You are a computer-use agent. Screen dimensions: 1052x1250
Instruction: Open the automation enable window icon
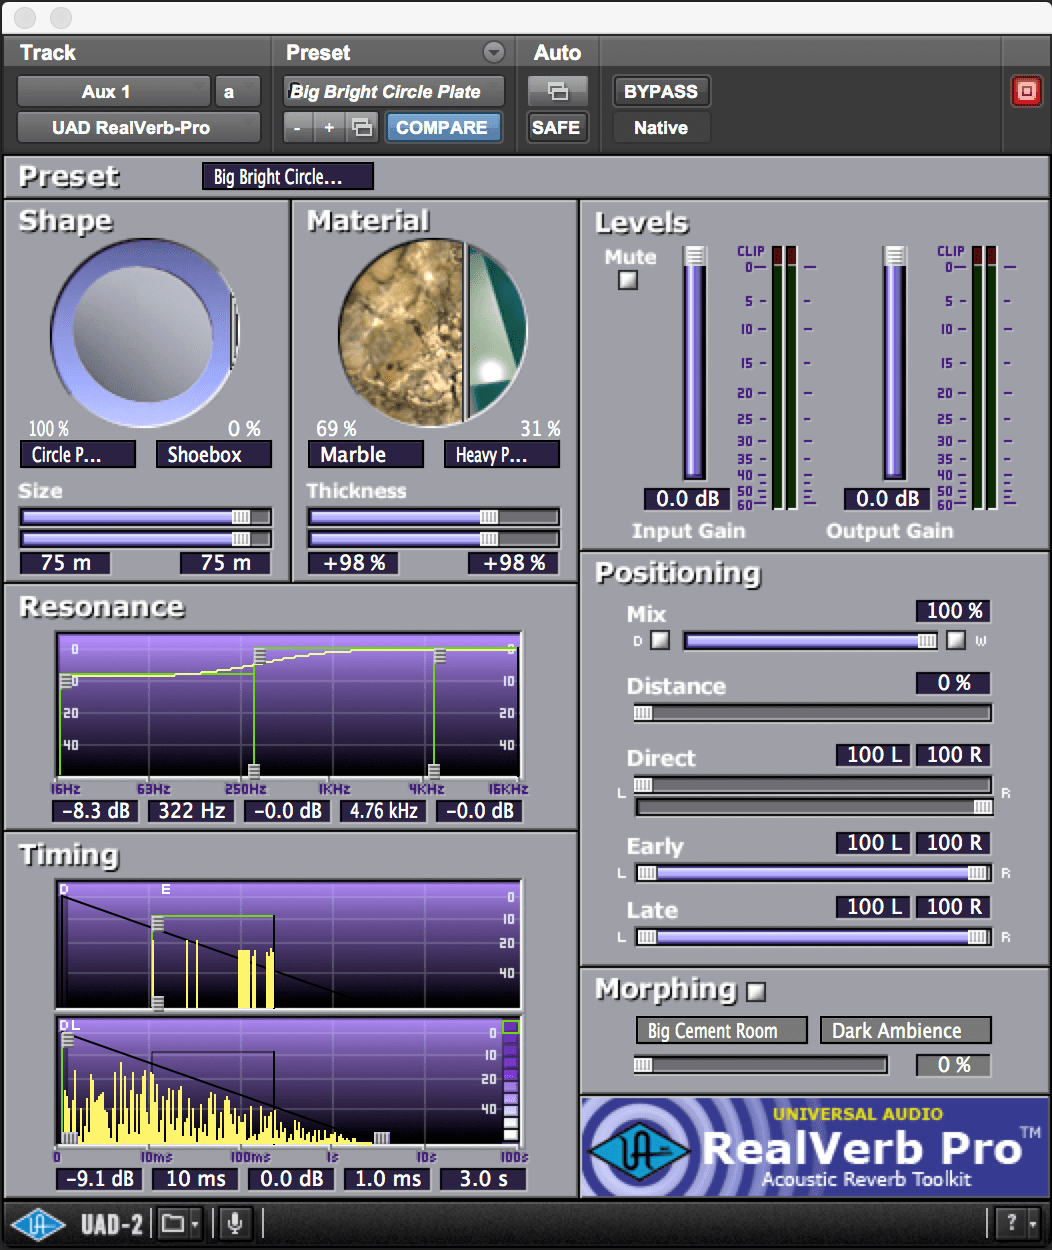(557, 92)
